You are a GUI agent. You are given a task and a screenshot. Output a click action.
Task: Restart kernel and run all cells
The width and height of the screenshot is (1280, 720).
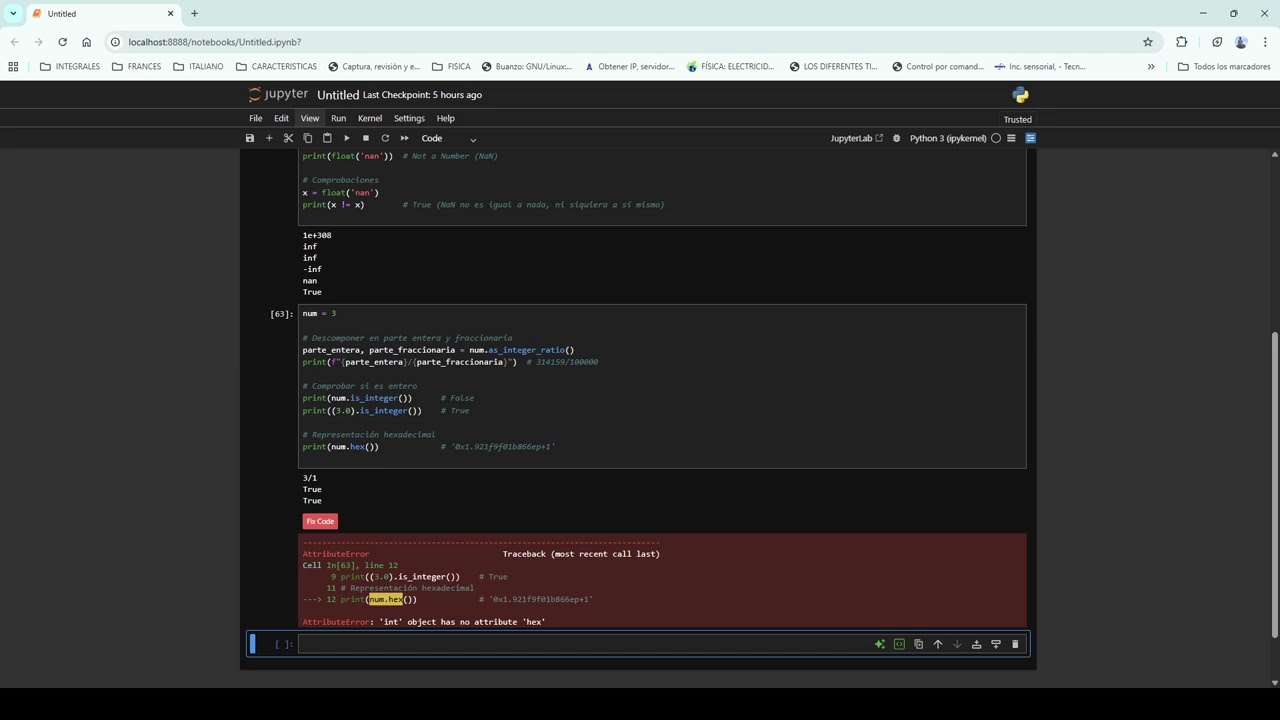point(404,138)
